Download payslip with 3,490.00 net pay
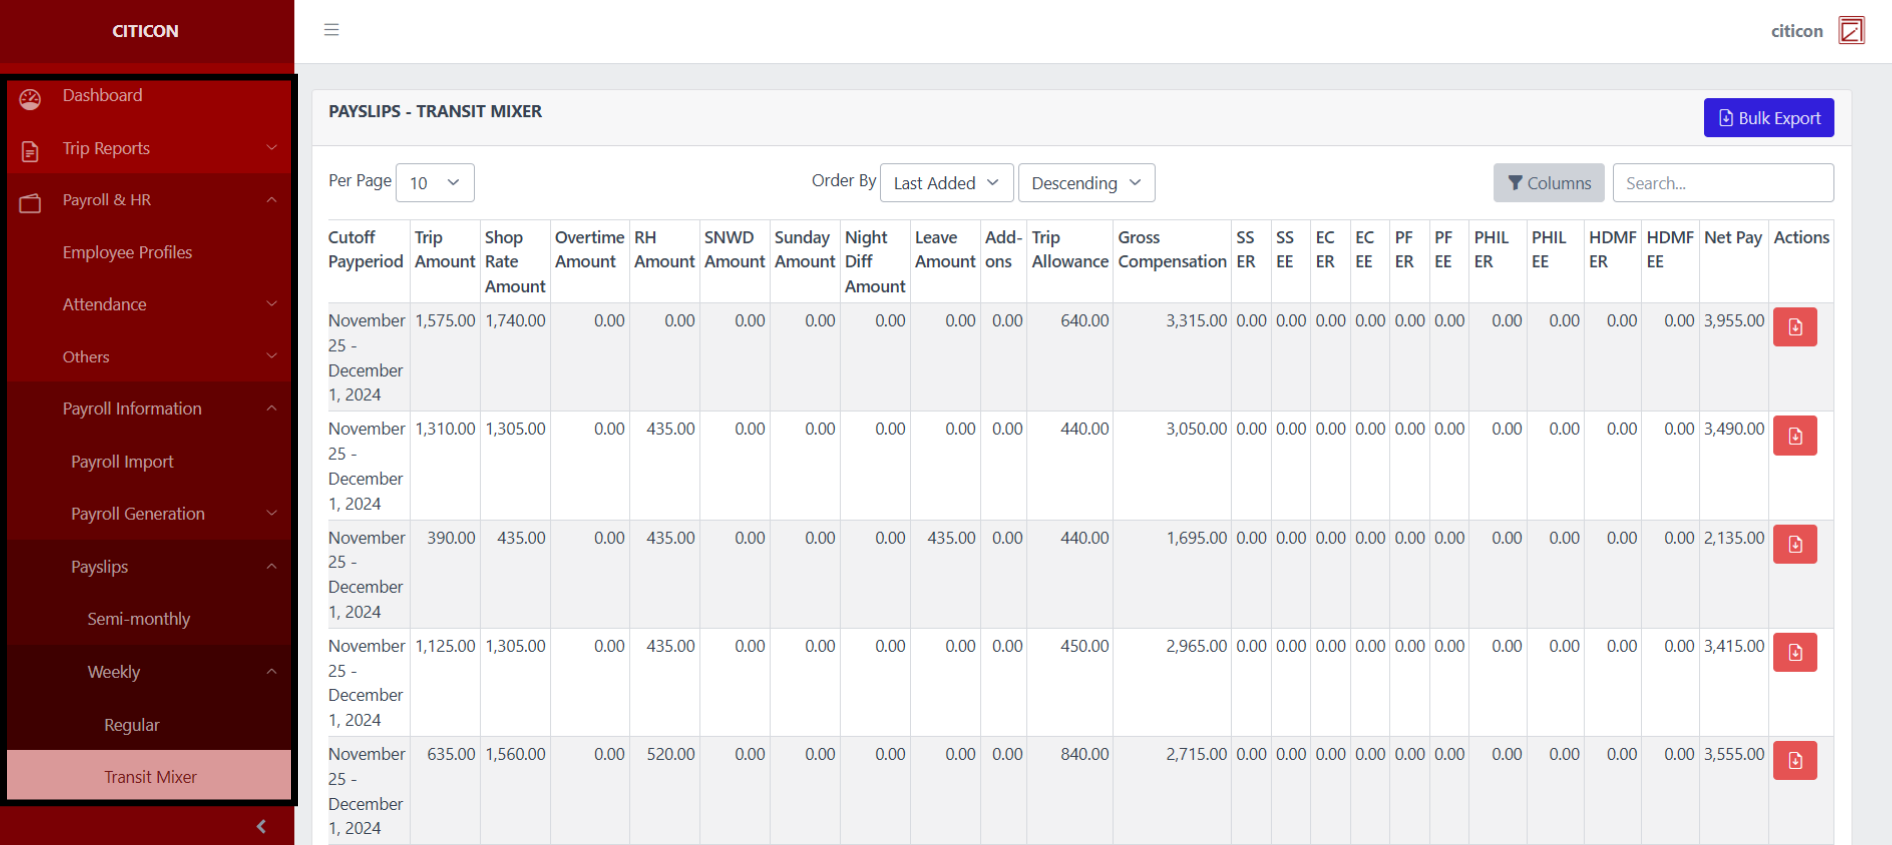 1794,436
